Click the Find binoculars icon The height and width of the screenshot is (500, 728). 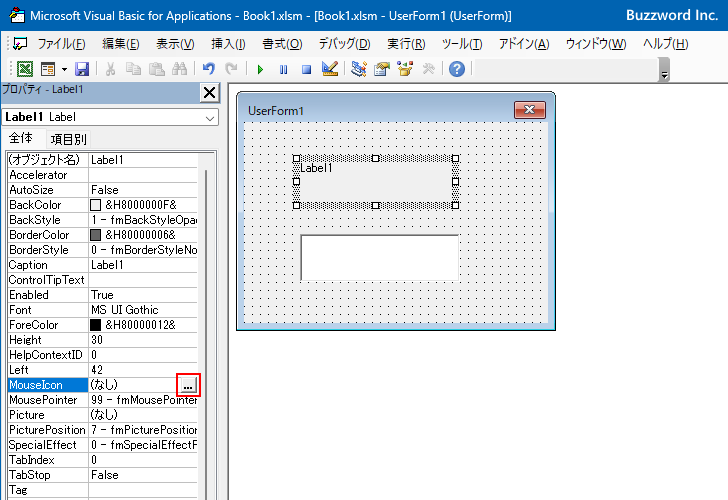180,69
